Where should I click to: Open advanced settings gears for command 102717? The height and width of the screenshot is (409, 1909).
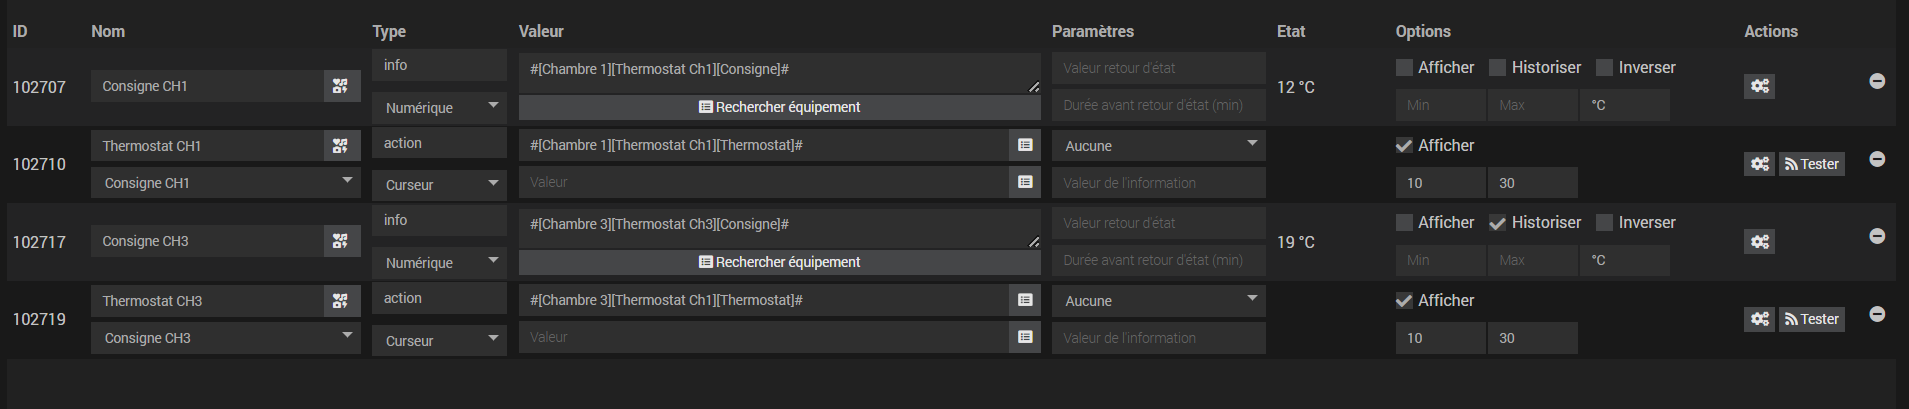click(1759, 241)
